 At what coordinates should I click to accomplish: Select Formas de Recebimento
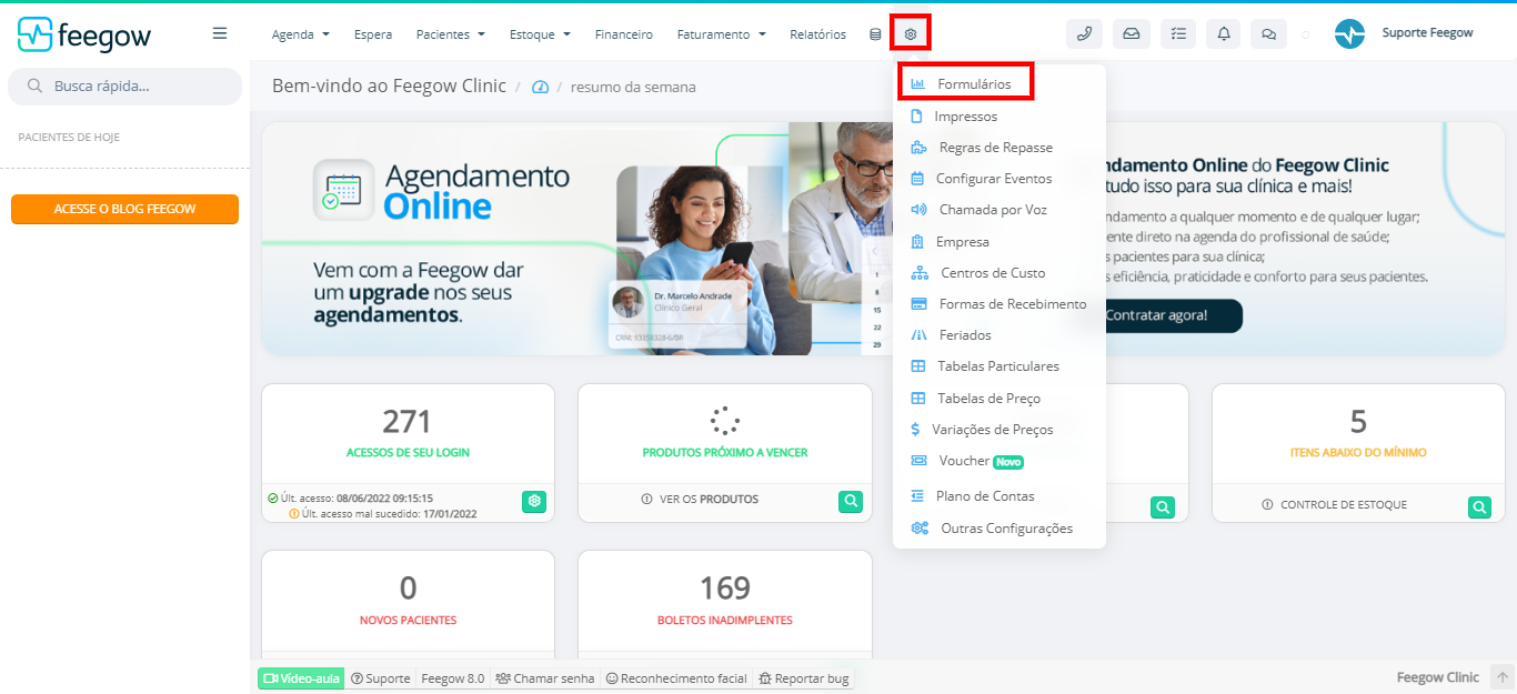coord(999,303)
